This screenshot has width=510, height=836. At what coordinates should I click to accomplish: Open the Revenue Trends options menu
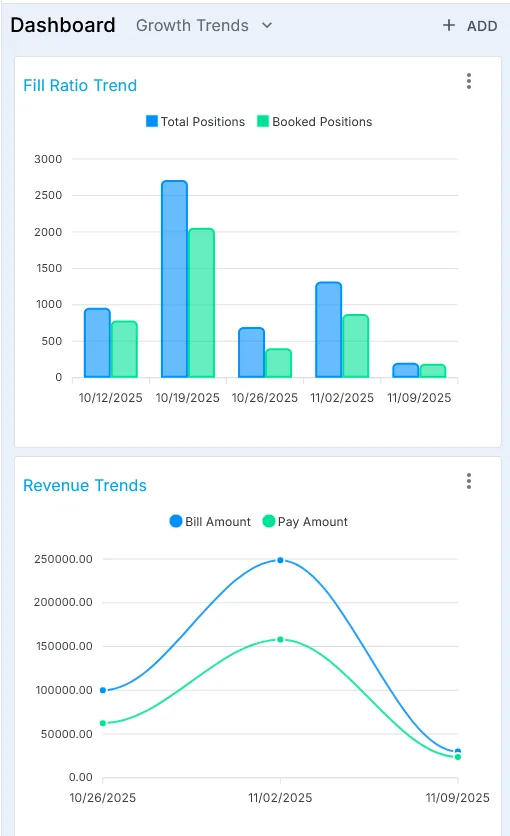(468, 481)
